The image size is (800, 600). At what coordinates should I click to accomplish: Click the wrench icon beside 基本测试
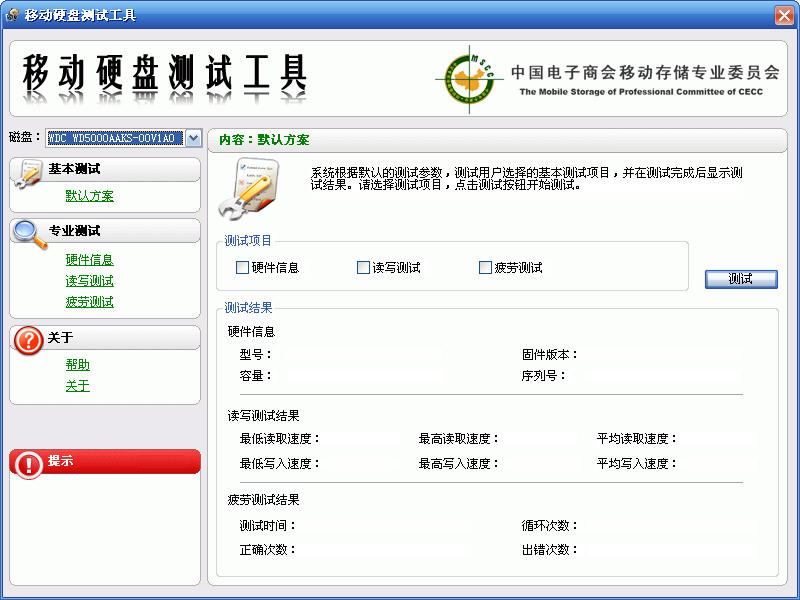26,173
